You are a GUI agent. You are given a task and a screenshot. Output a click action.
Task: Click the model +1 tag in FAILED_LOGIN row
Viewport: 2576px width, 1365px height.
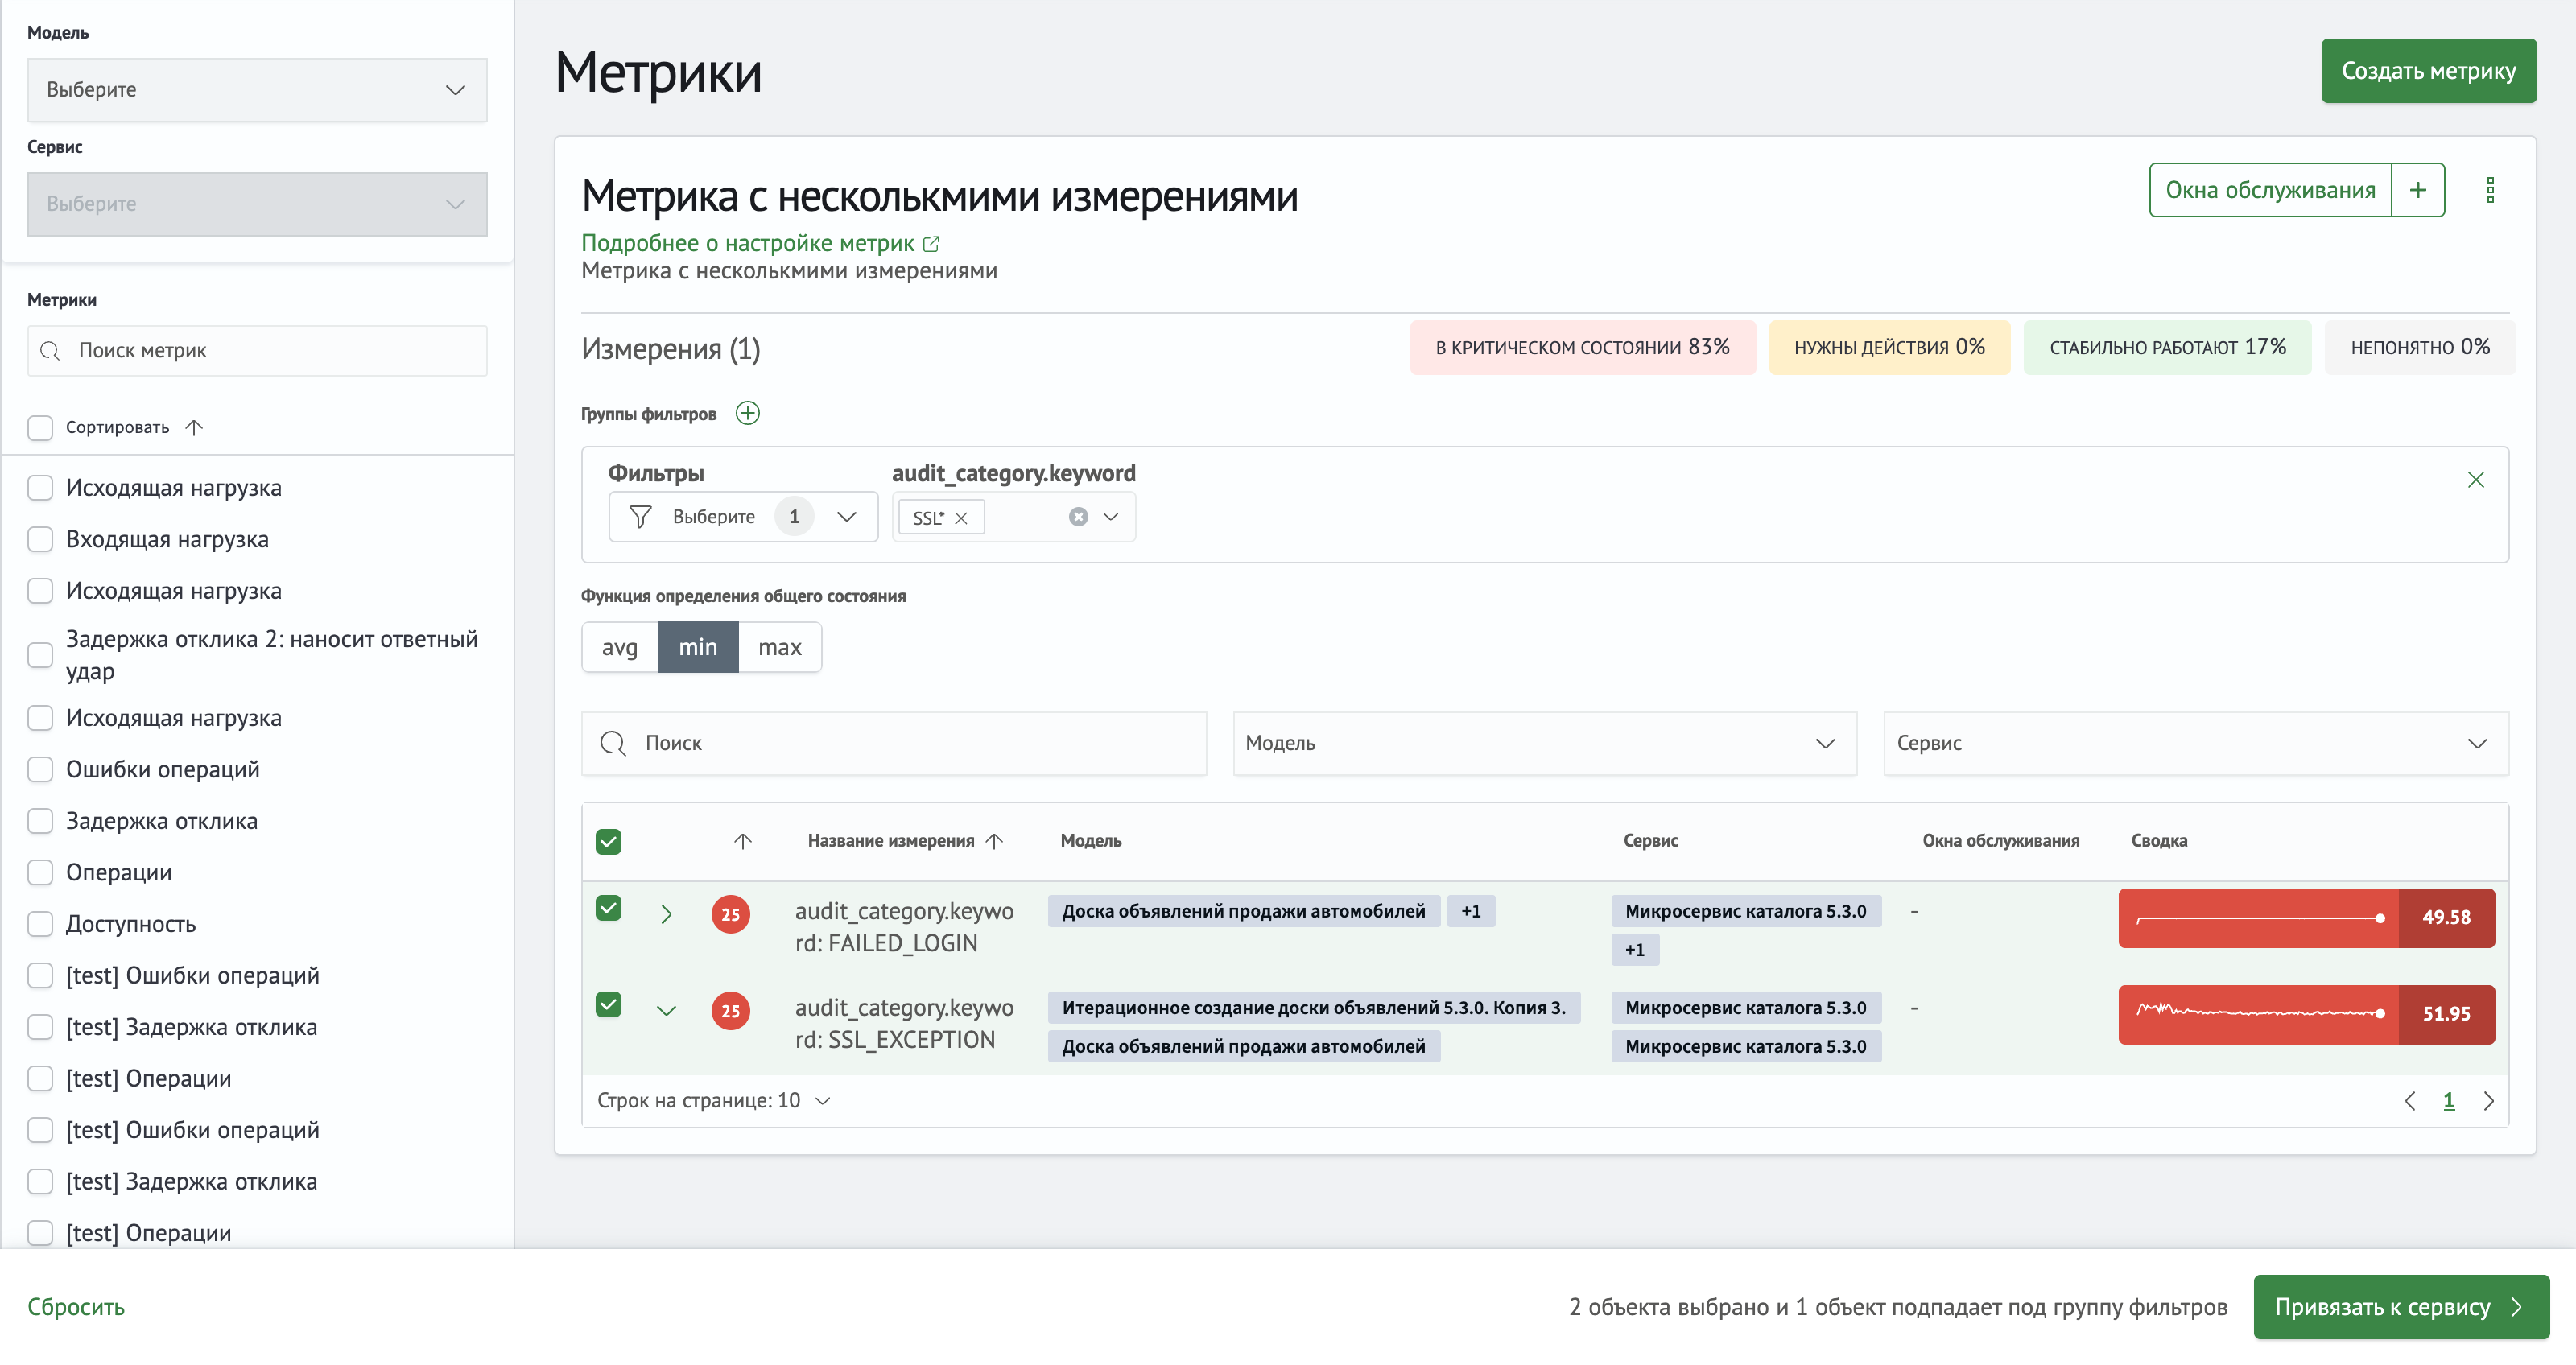pos(1470,911)
